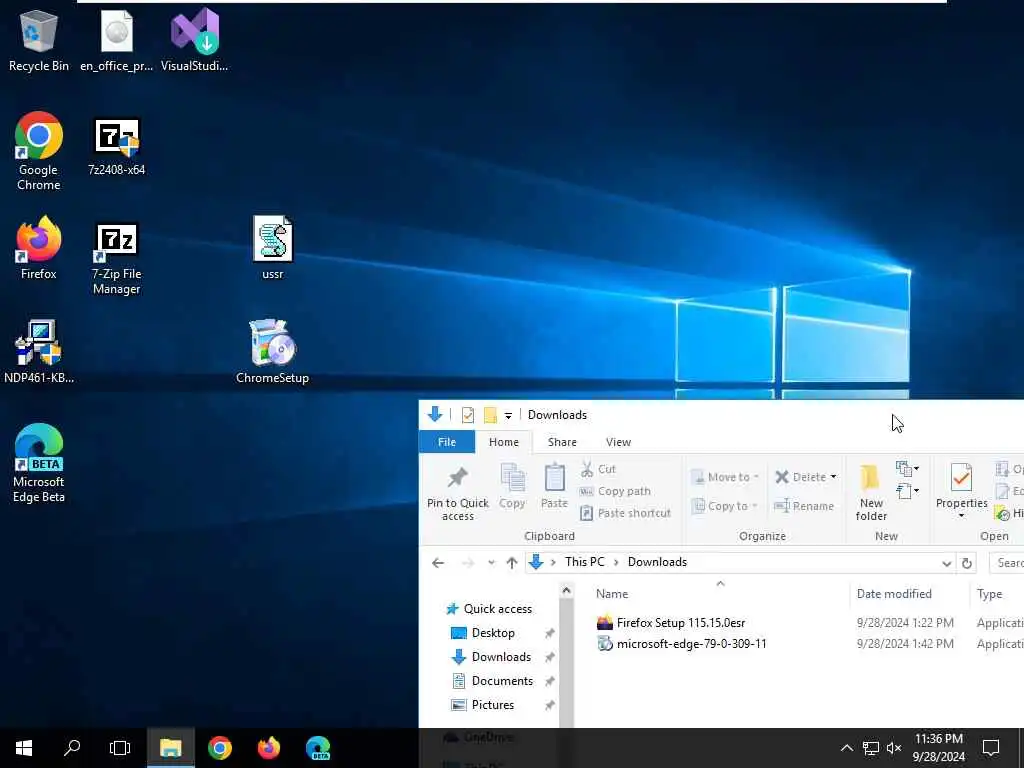Screen dimensions: 1024x768
Task: Go up one folder level
Action: point(512,563)
